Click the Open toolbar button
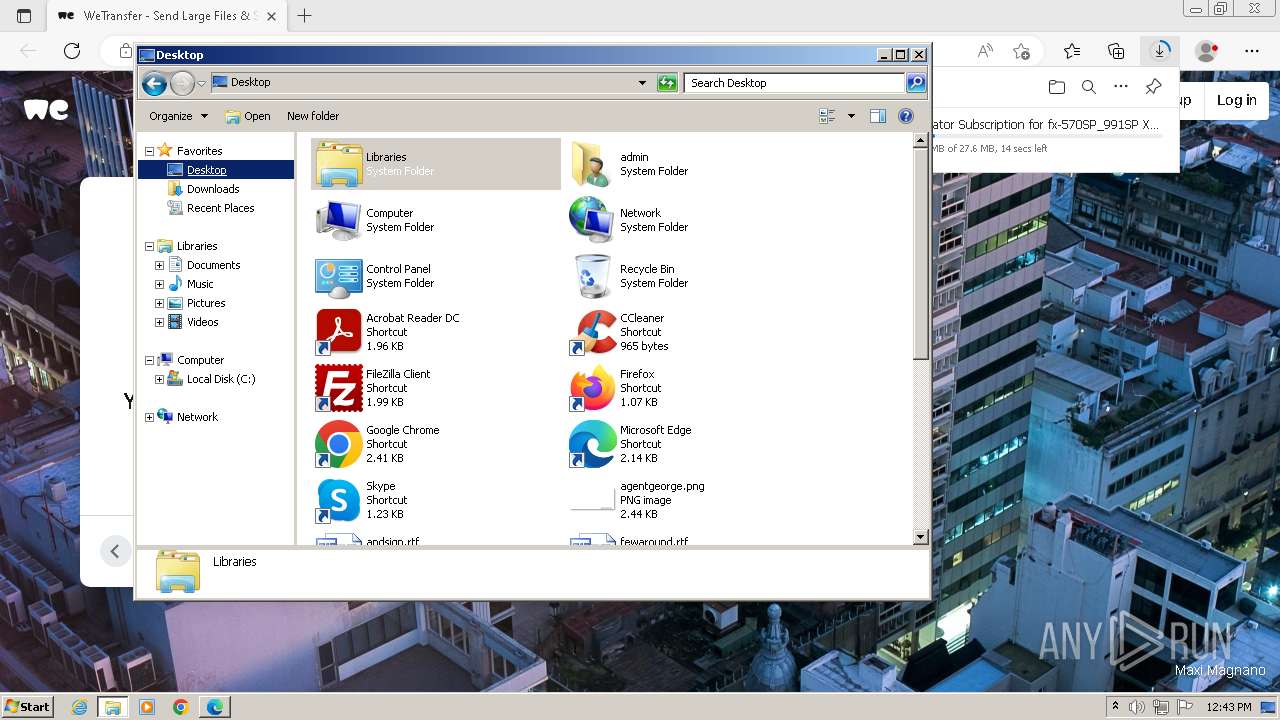The image size is (1280, 720). coord(248,116)
